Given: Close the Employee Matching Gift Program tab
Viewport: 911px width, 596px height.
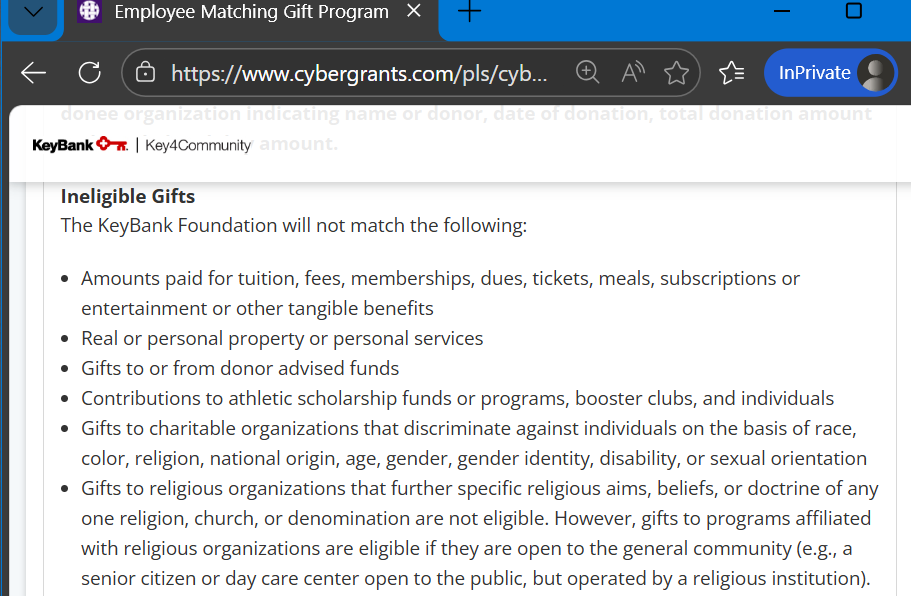Looking at the screenshot, I should coord(414,11).
